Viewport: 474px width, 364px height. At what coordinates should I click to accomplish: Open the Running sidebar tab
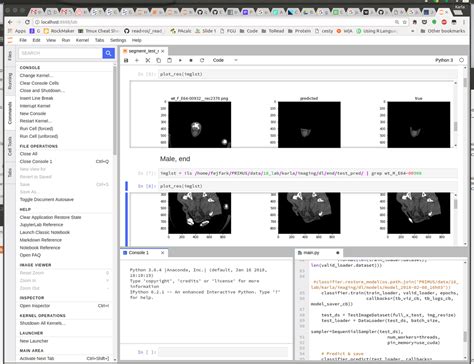[x=10, y=81]
